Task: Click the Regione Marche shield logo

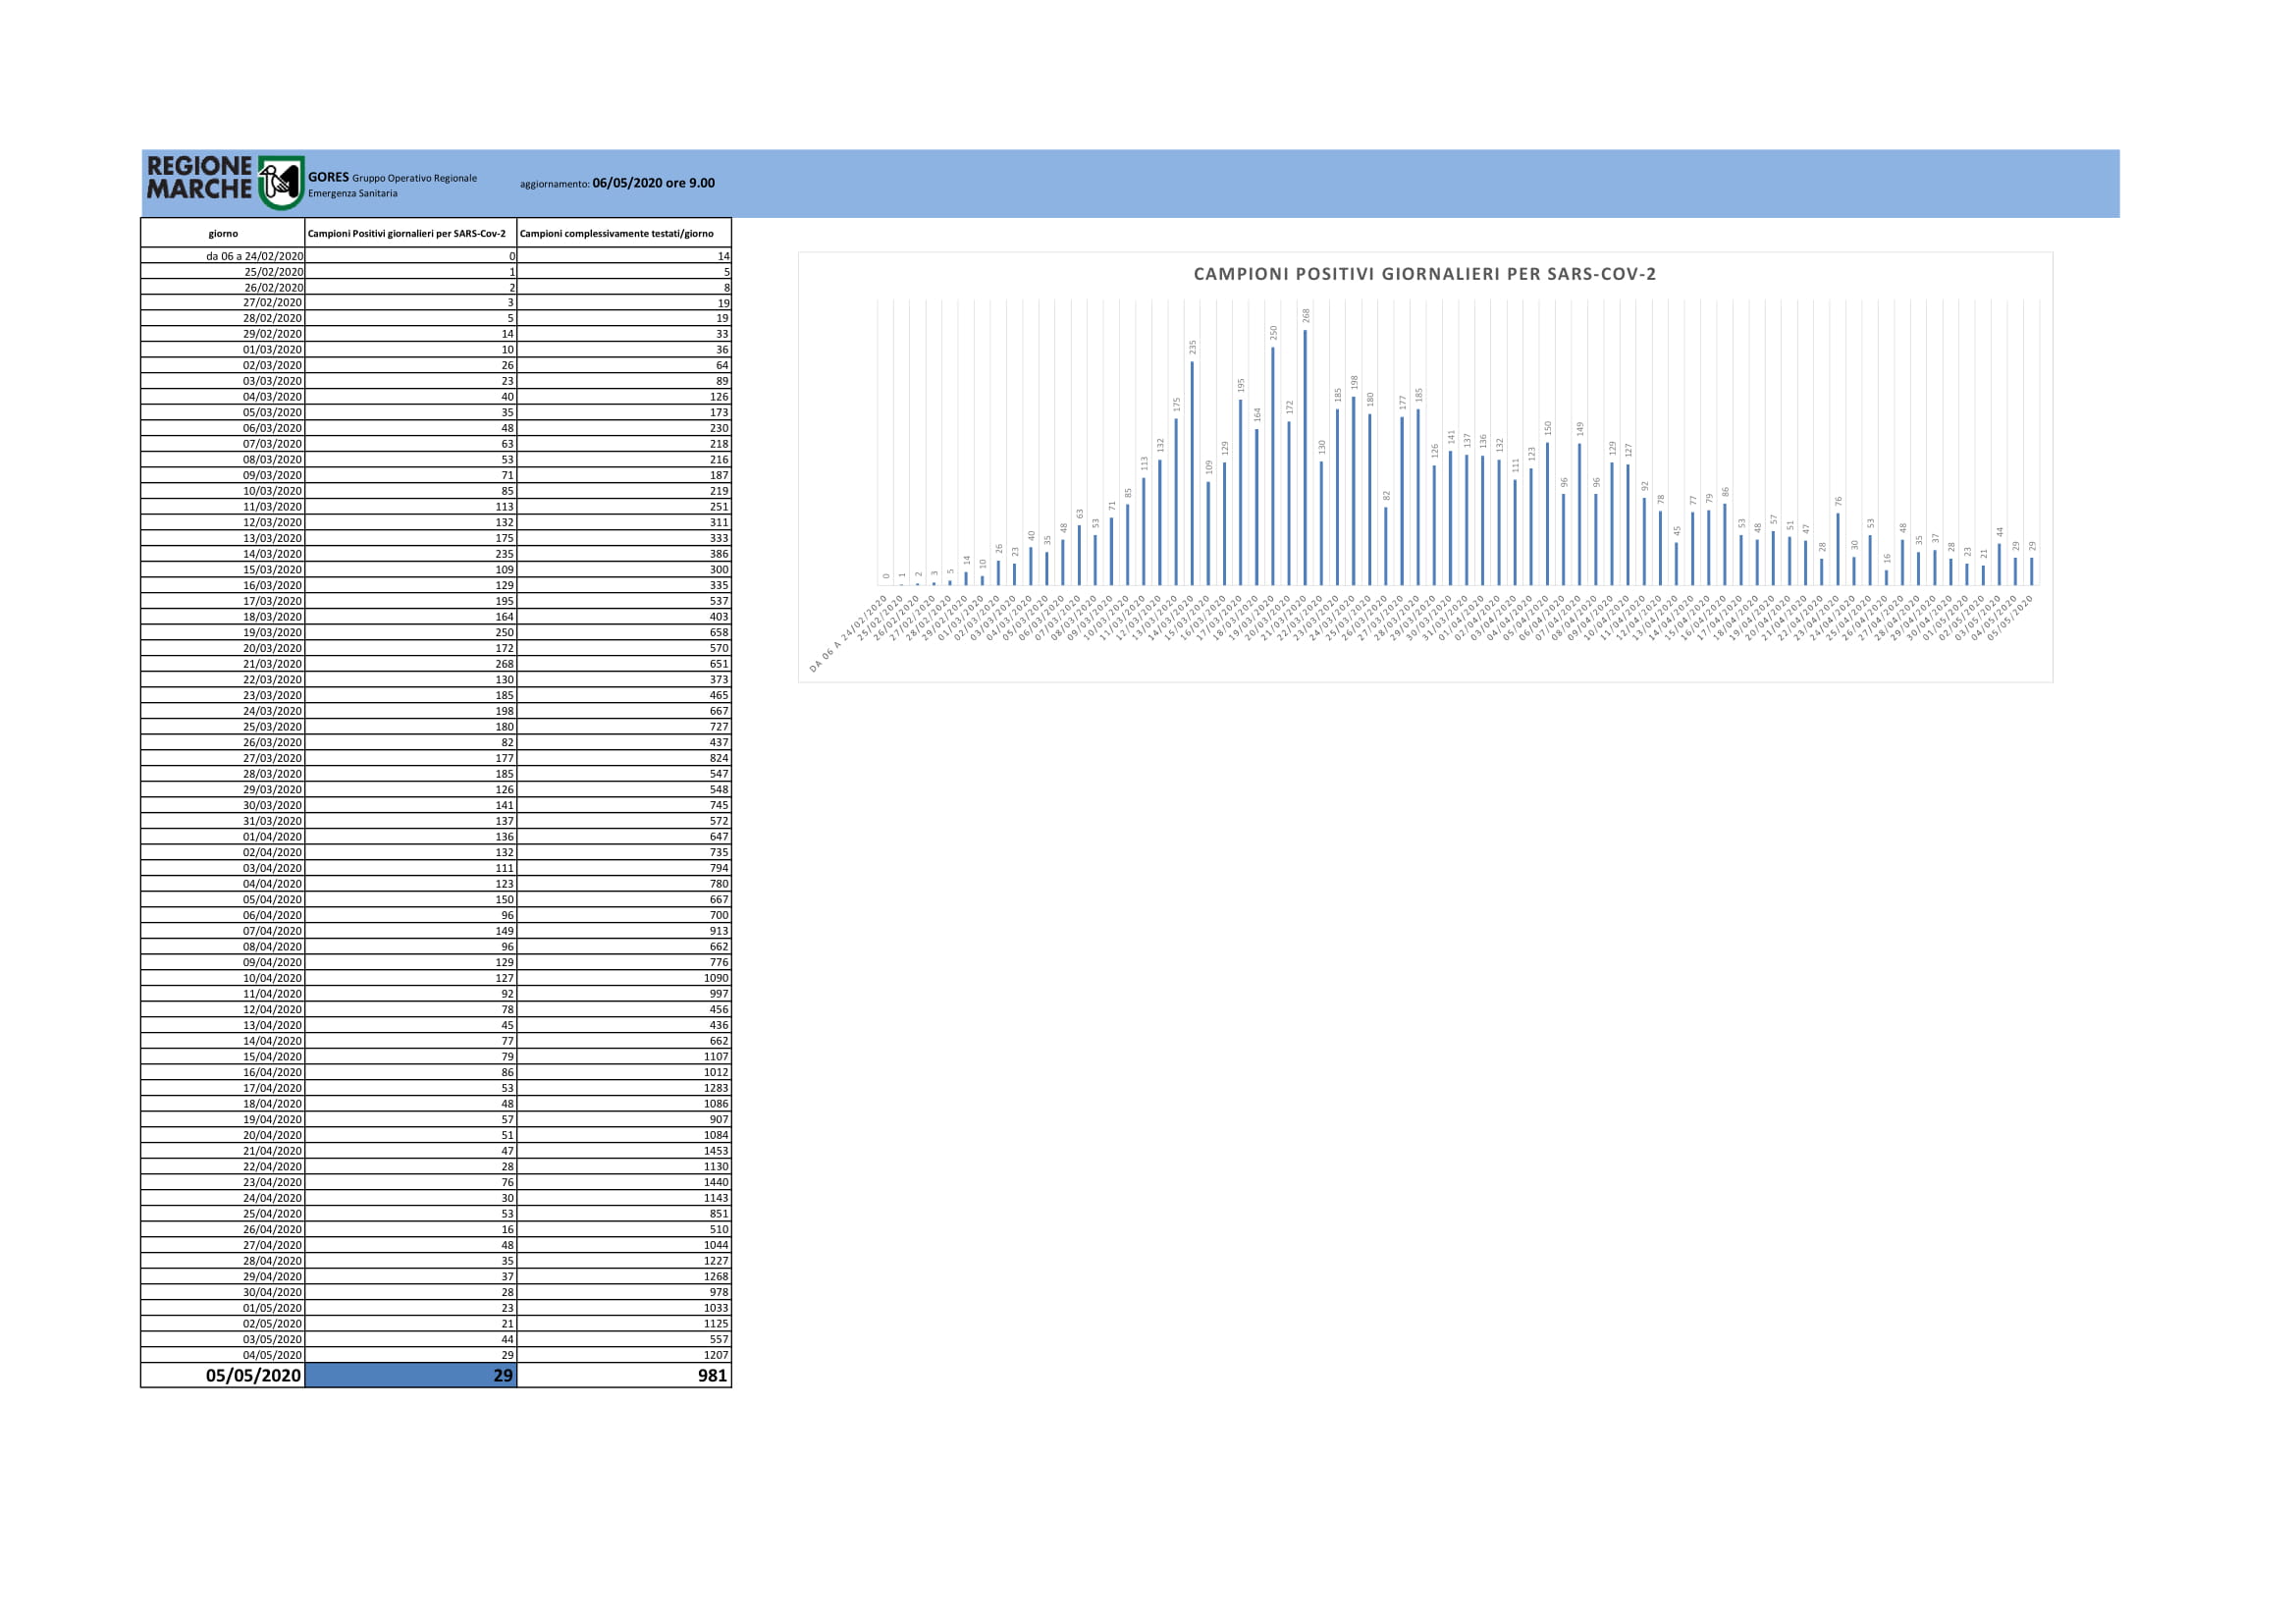Action: click(x=281, y=183)
